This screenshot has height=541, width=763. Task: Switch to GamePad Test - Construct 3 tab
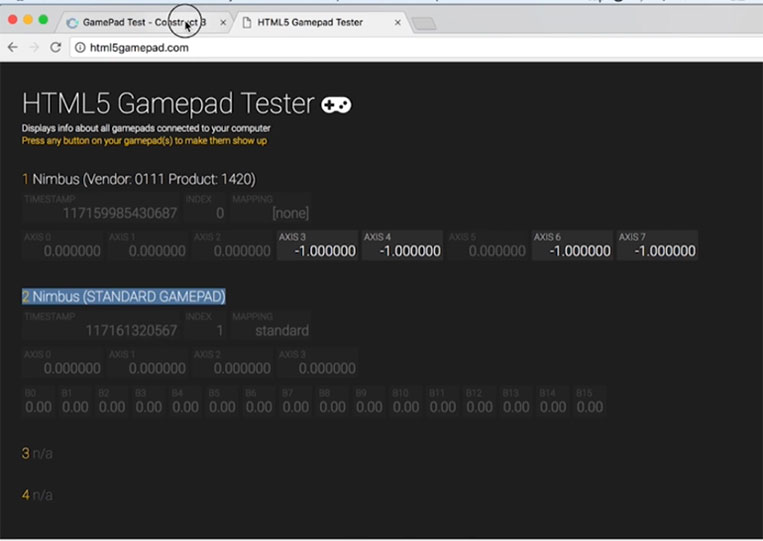pyautogui.click(x=144, y=22)
